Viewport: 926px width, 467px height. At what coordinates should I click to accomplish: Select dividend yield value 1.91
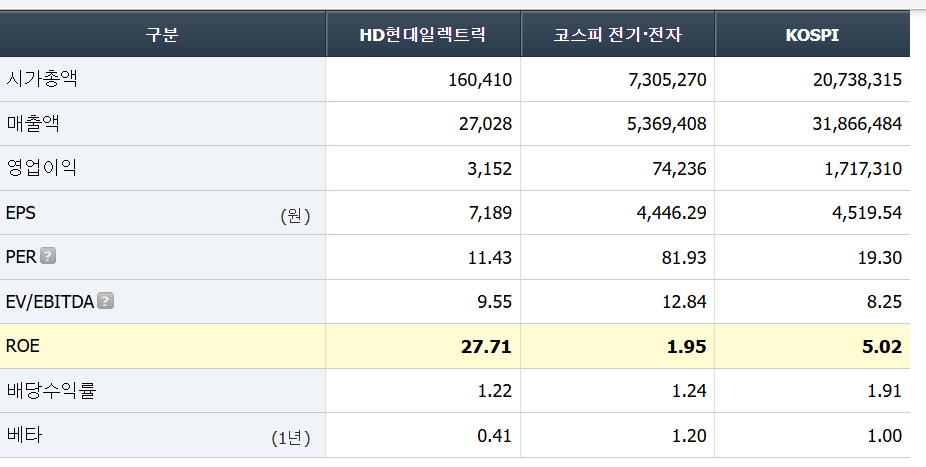coord(884,391)
